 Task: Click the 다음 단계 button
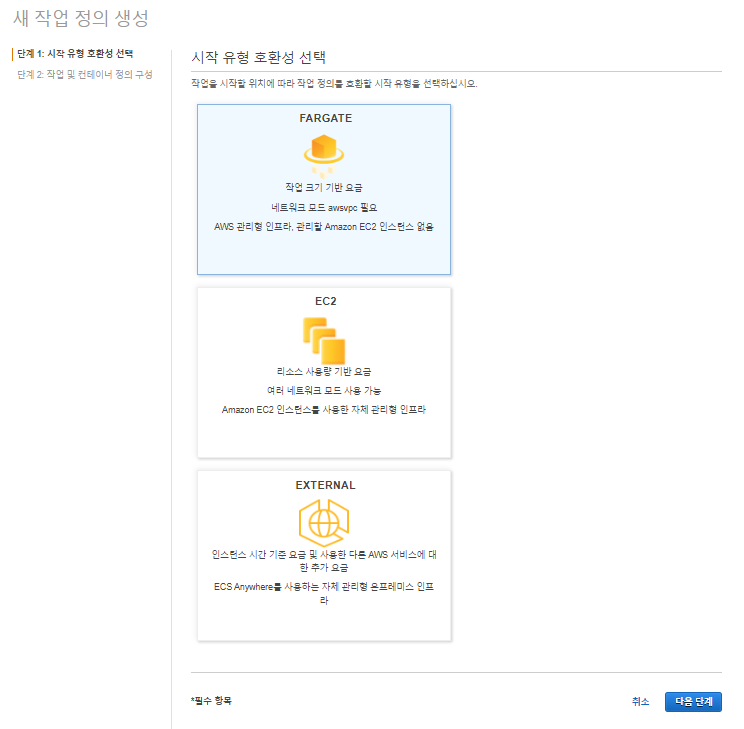tap(693, 701)
